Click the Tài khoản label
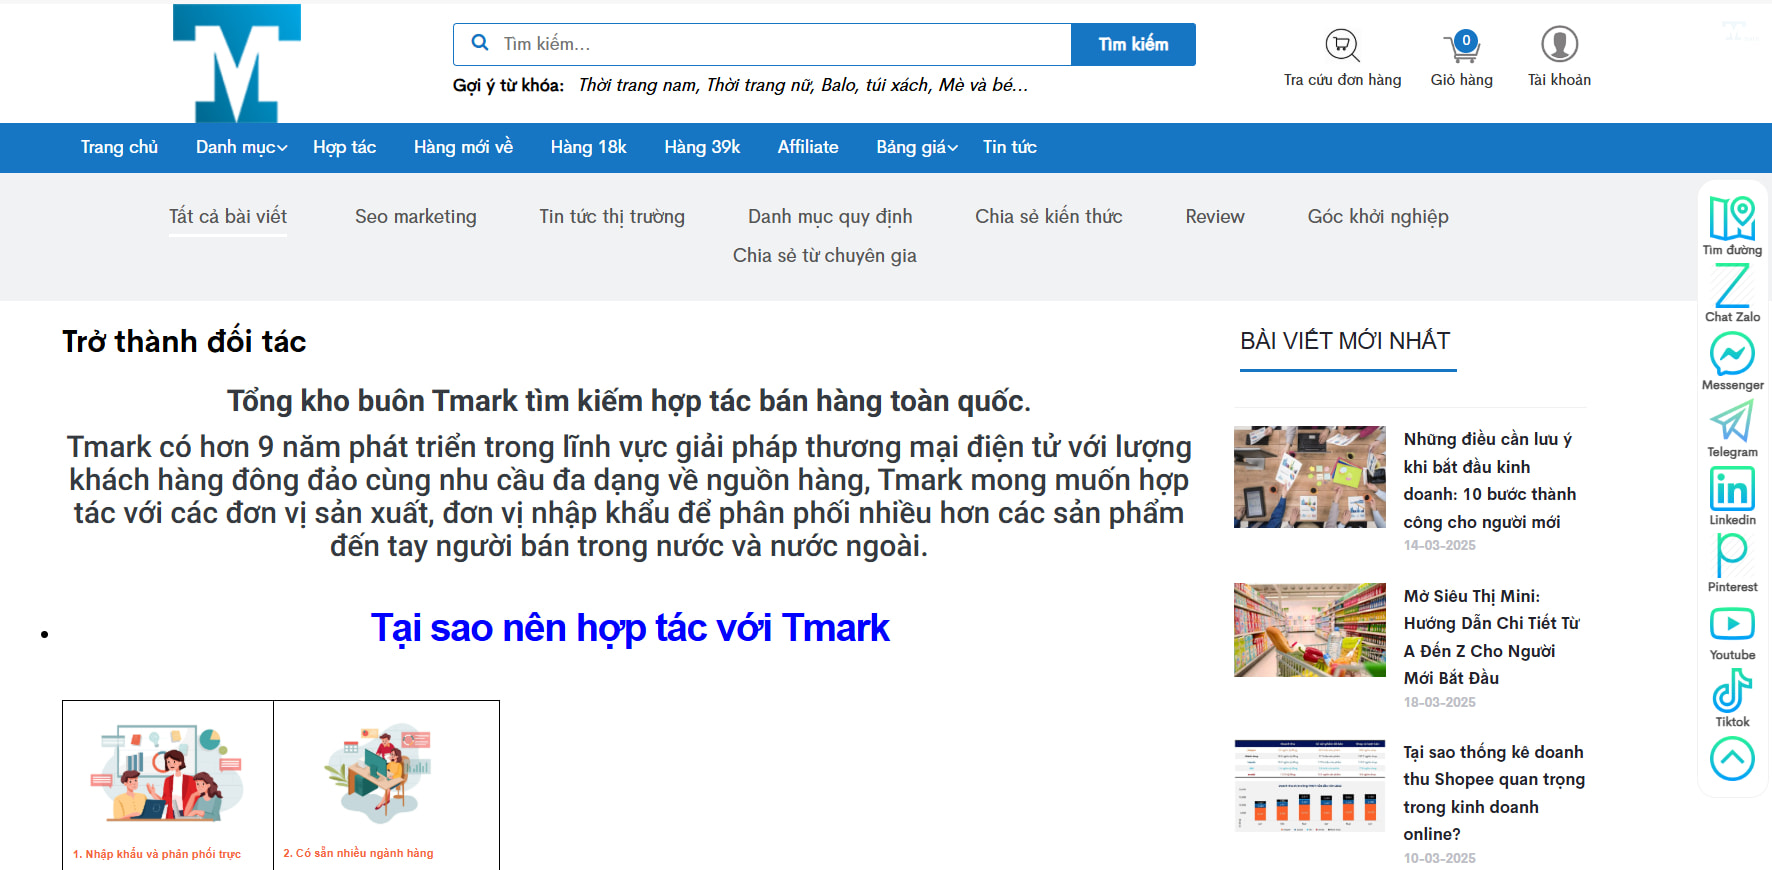The height and width of the screenshot is (870, 1772). coord(1559,80)
